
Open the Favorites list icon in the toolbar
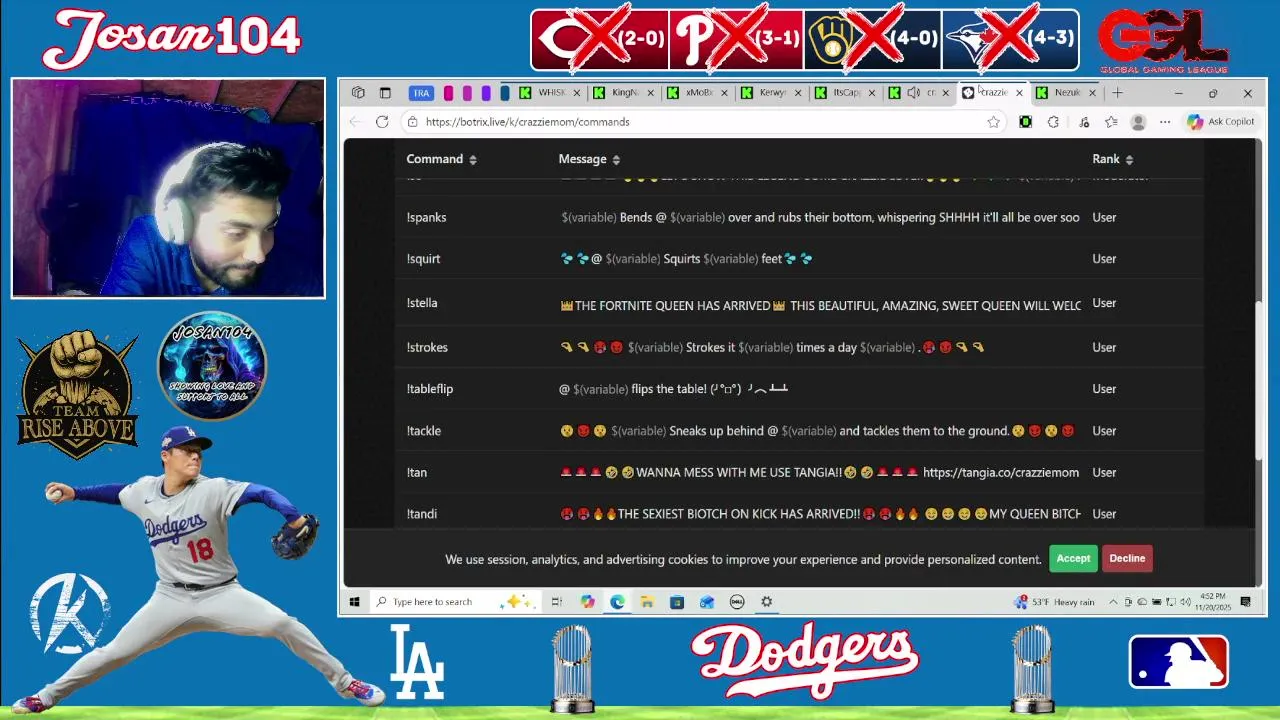[x=1111, y=122]
